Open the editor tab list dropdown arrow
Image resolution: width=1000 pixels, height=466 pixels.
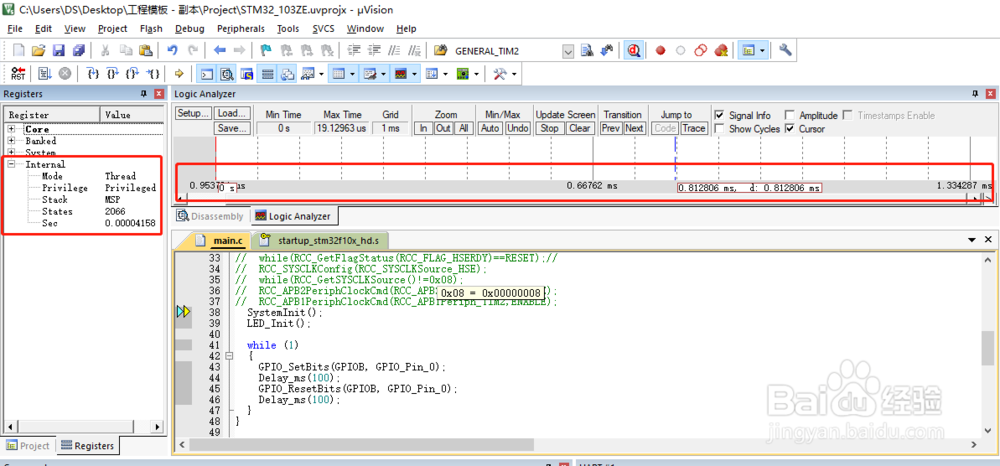pos(972,240)
